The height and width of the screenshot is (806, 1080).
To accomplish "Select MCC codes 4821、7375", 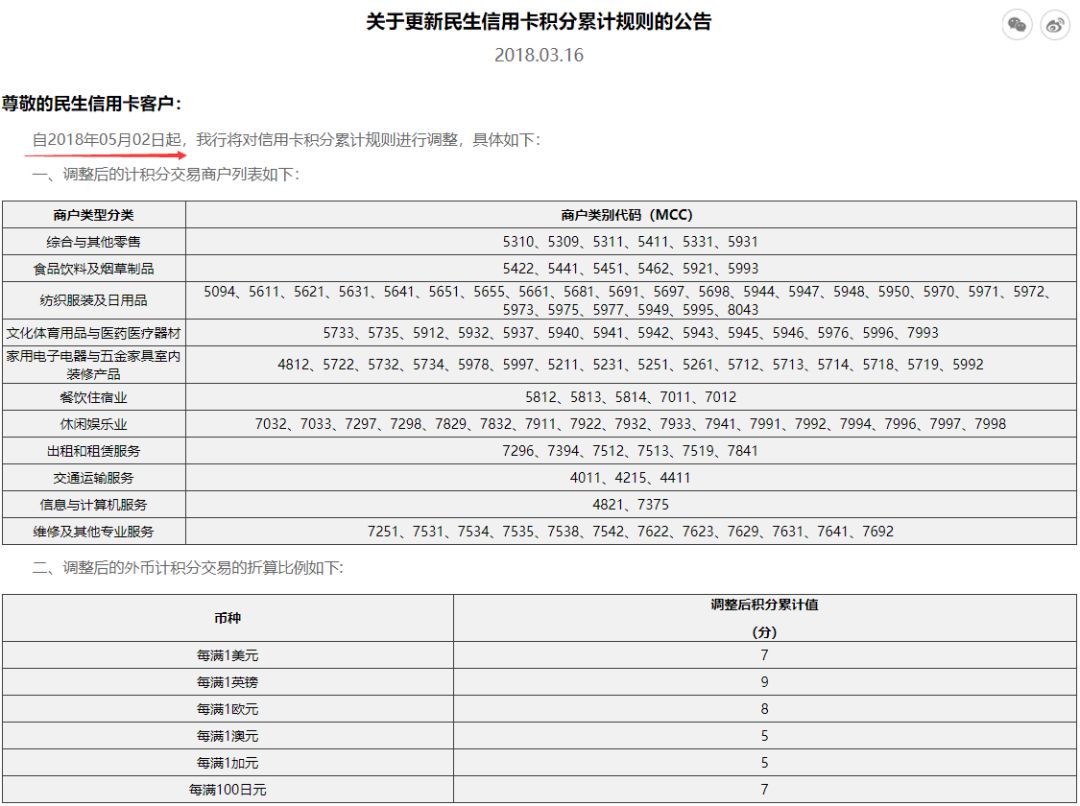I will click(x=631, y=505).
